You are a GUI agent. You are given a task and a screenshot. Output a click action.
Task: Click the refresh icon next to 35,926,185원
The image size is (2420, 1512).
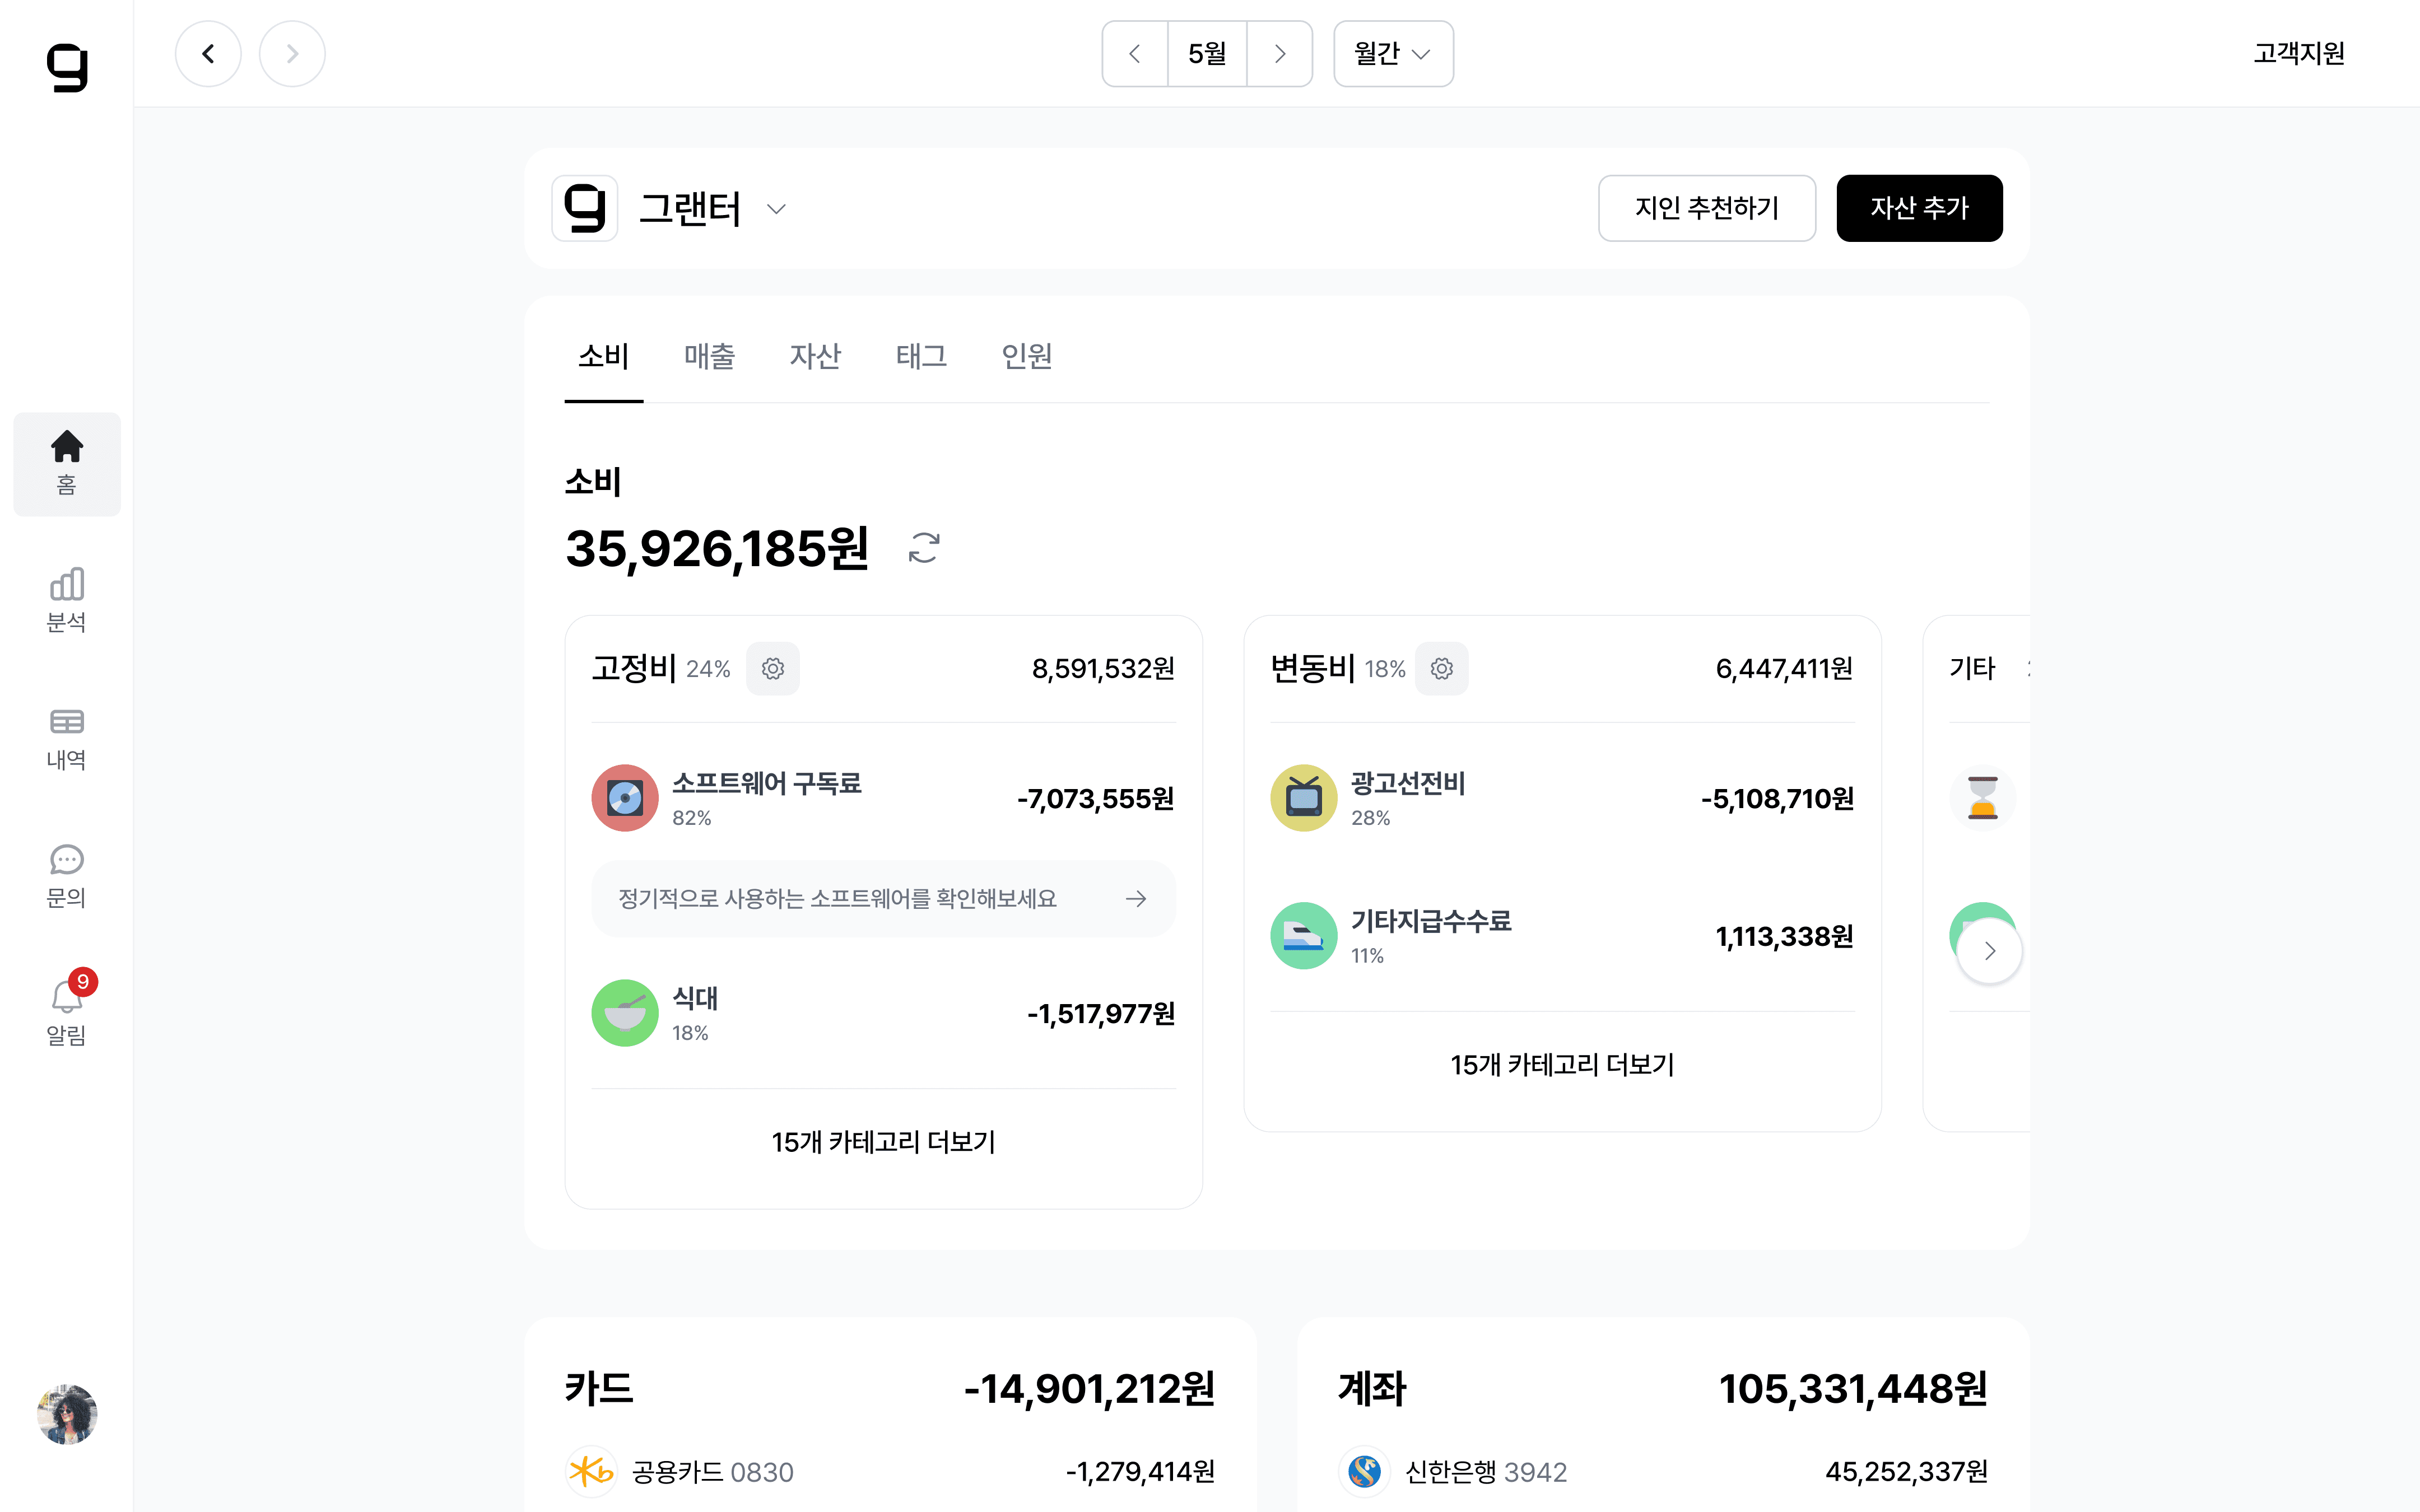[x=923, y=548]
